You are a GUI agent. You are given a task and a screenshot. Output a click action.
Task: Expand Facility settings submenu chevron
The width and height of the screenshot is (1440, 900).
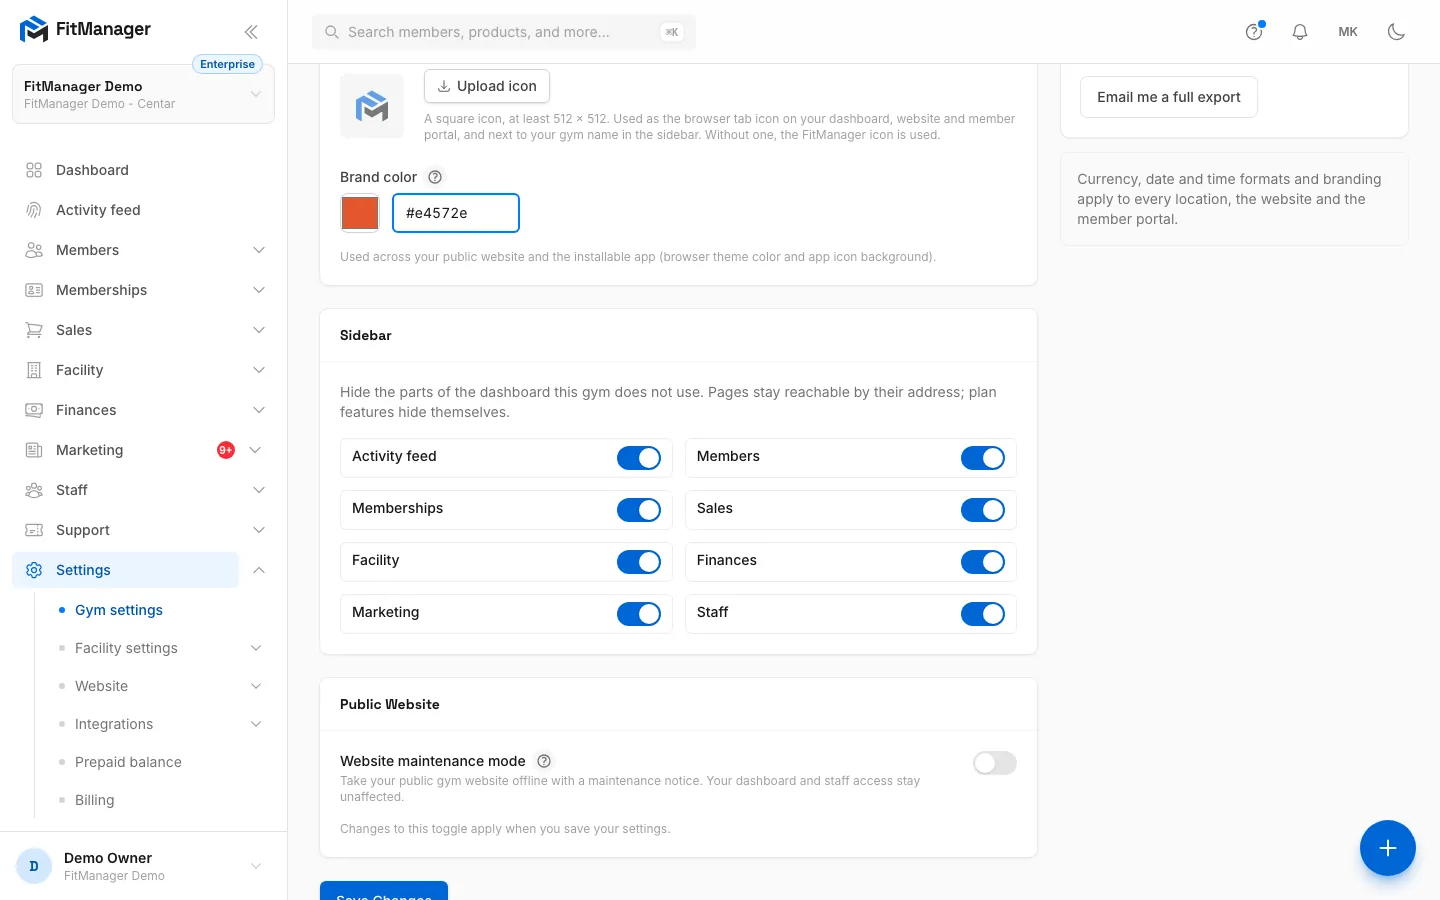point(256,648)
